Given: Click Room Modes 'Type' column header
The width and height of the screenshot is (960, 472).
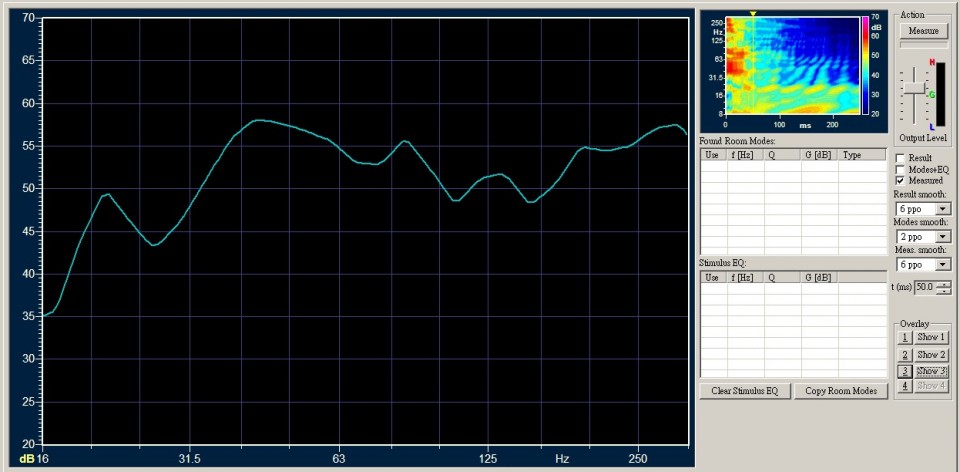Looking at the screenshot, I should click(x=862, y=155).
